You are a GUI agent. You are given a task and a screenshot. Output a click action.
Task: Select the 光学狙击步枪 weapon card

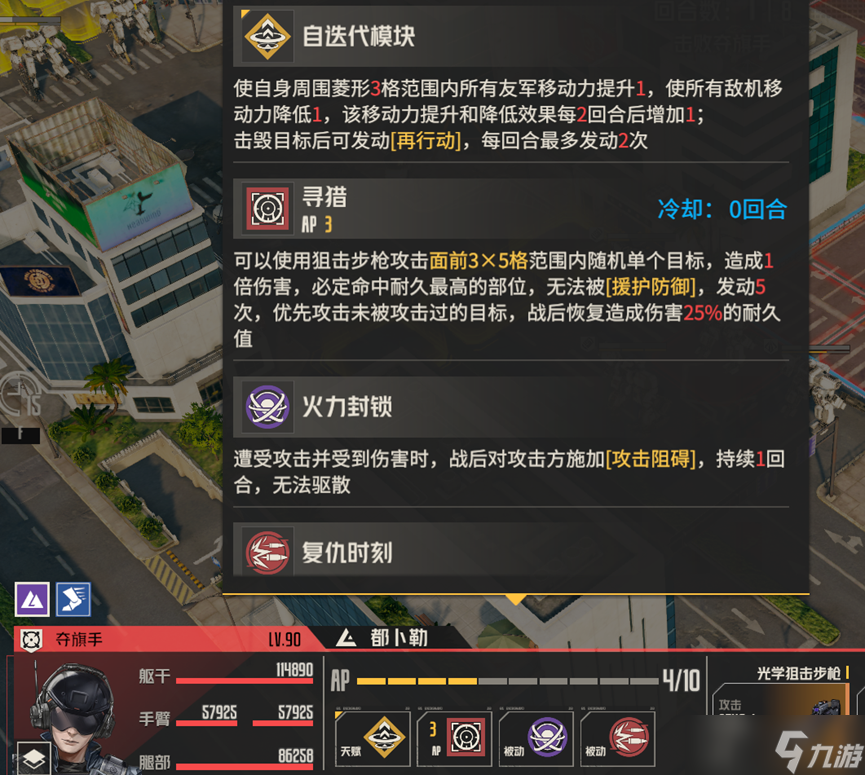coord(782,691)
